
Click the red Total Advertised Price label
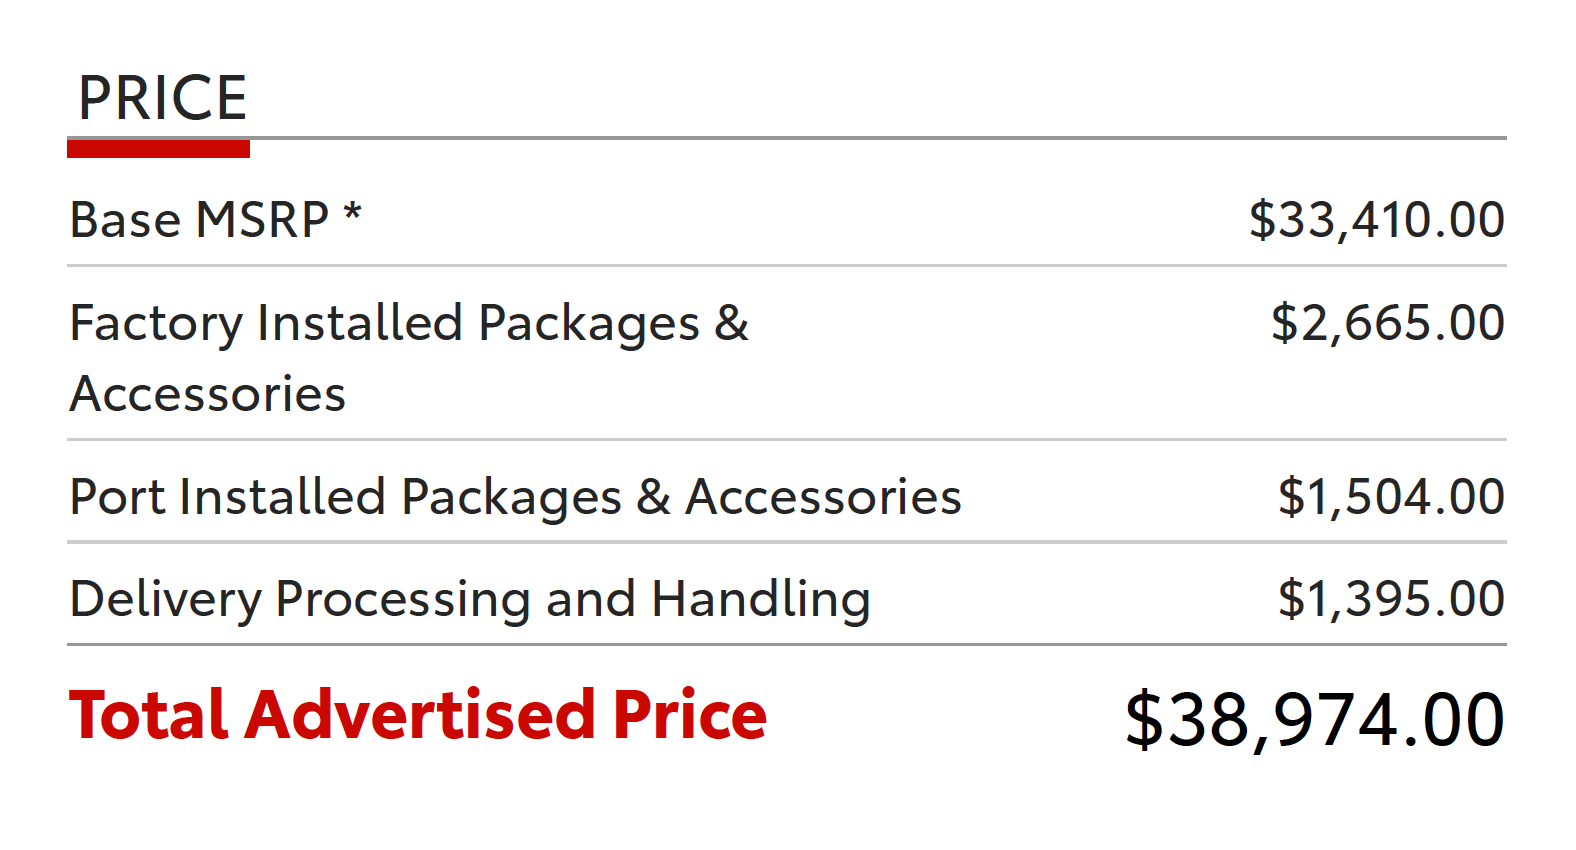(x=418, y=716)
